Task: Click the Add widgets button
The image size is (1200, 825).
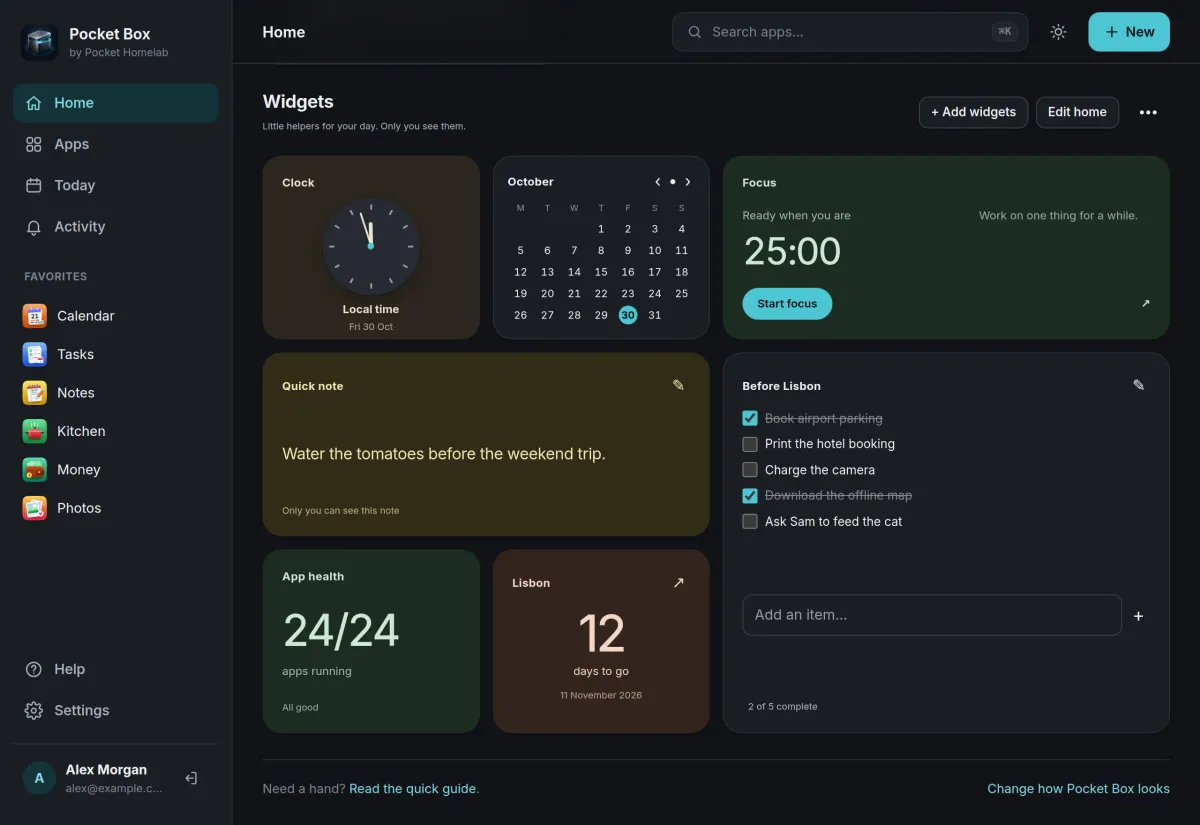Action: click(973, 112)
